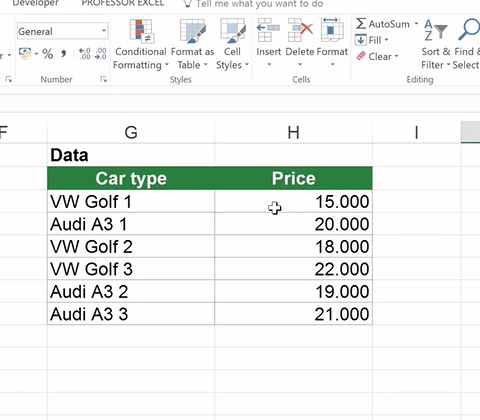Click Increase Decimal
Screen dimensions: 480x420
point(85,54)
